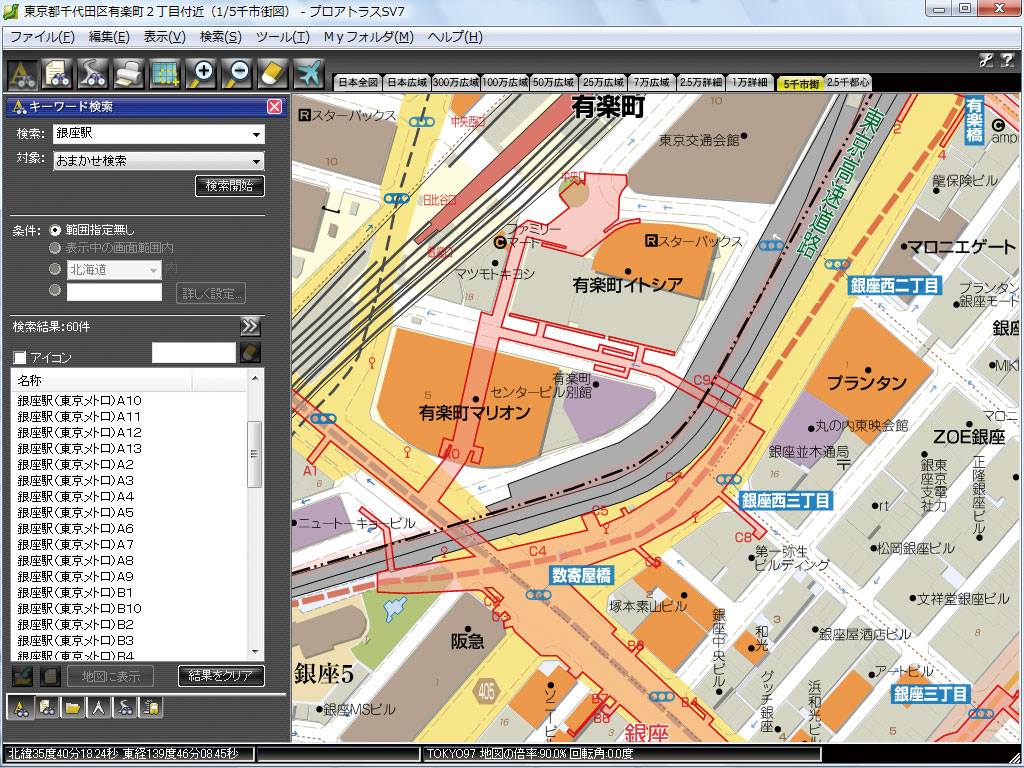Image resolution: width=1024 pixels, height=768 pixels.
Task: Open the ヘルプ(H) menu
Action: click(x=455, y=37)
